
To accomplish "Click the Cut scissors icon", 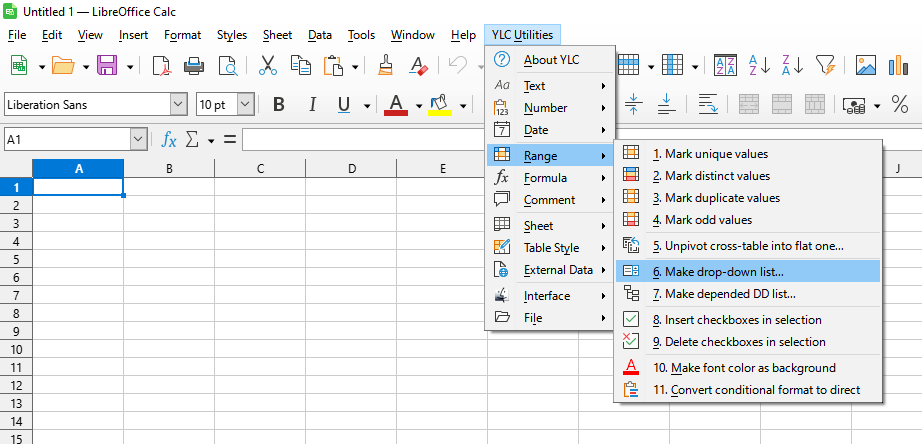I will pos(267,66).
